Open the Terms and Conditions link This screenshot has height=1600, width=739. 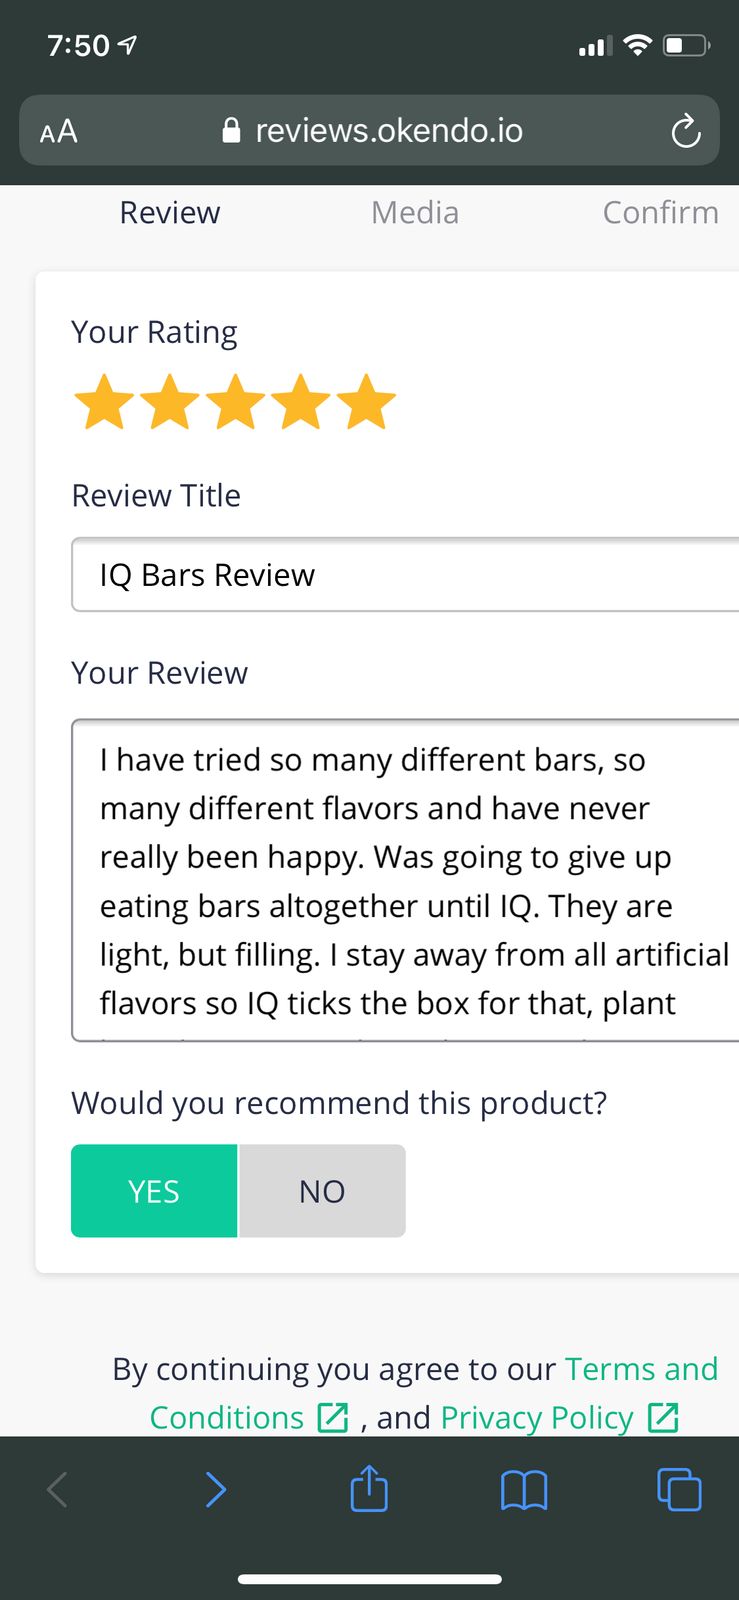(433, 1393)
